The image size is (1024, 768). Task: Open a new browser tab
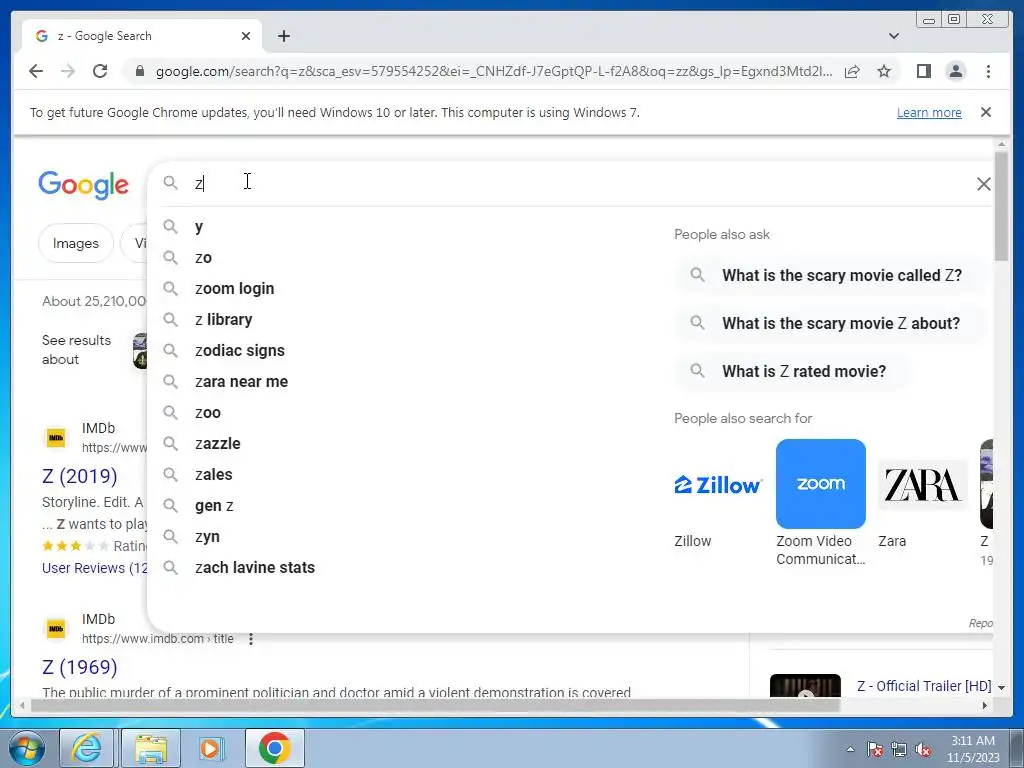click(x=283, y=36)
